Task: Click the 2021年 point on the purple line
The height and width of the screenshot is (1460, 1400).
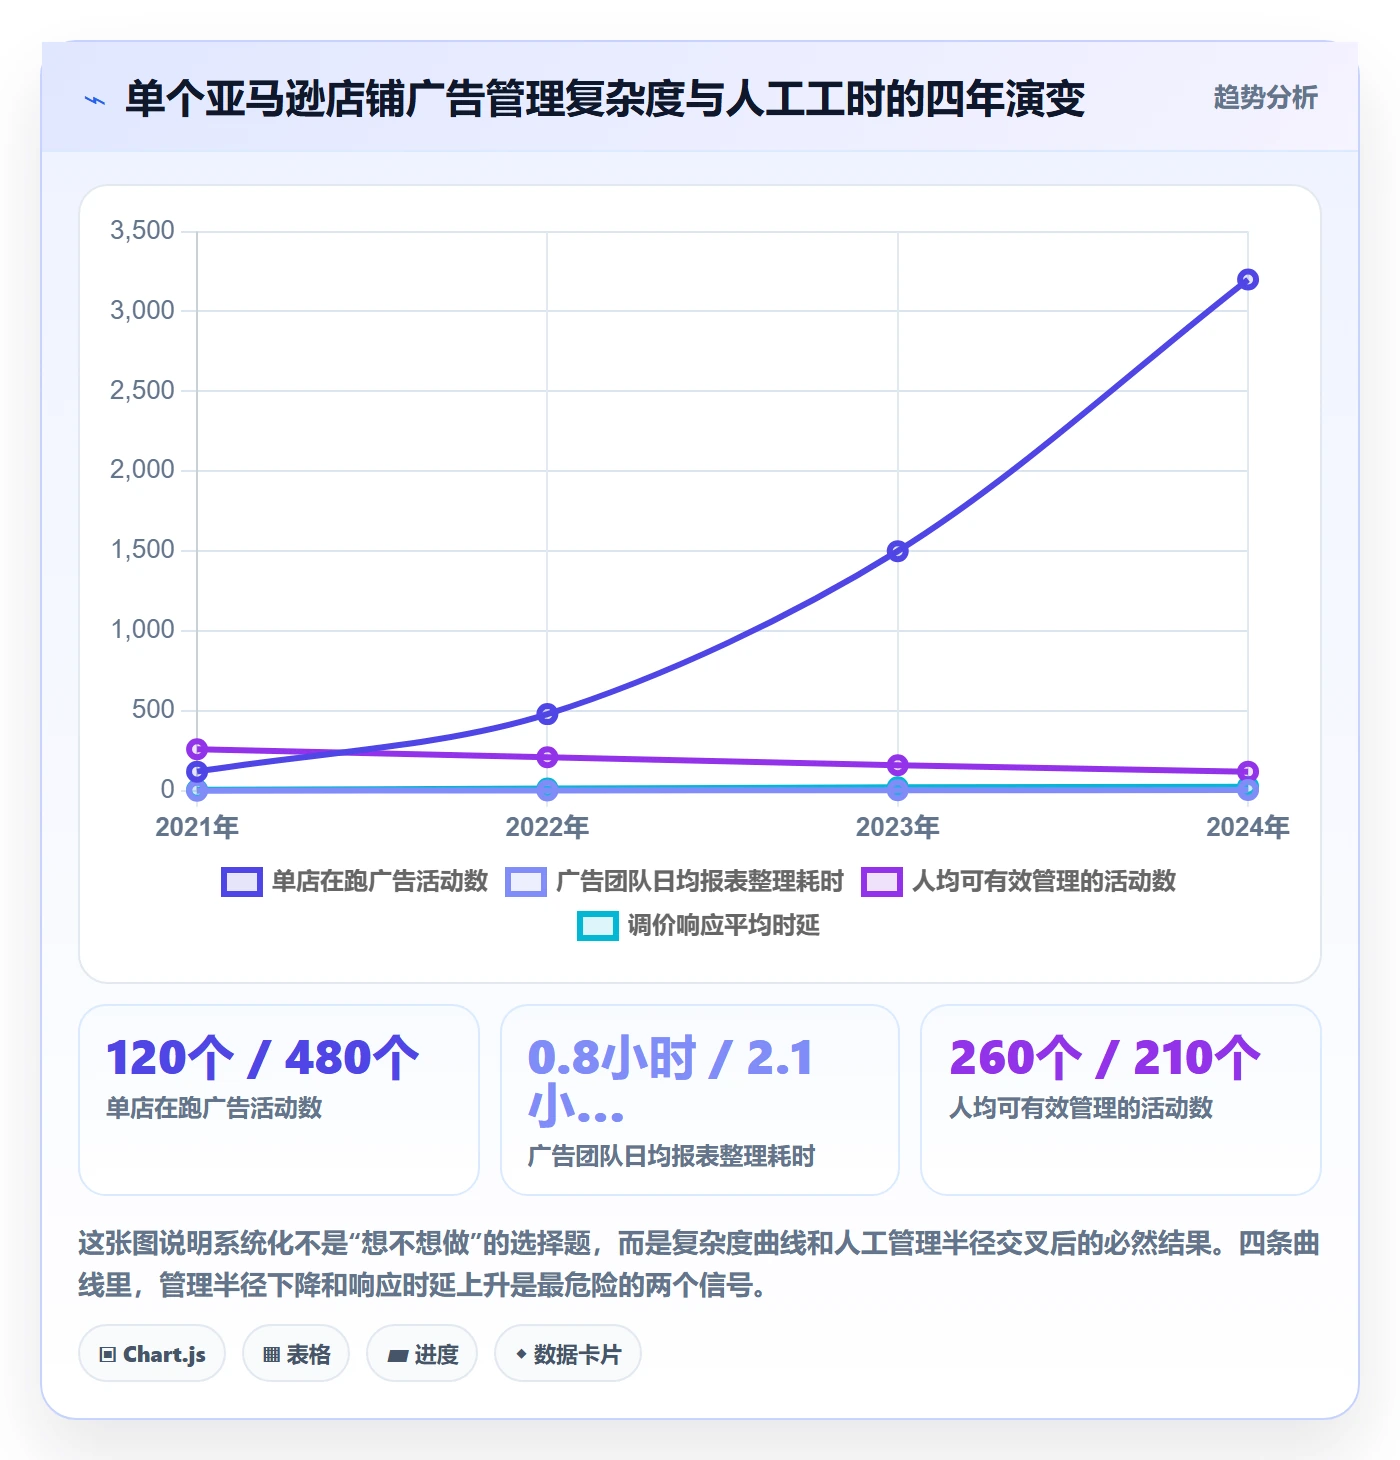Action: [x=197, y=749]
